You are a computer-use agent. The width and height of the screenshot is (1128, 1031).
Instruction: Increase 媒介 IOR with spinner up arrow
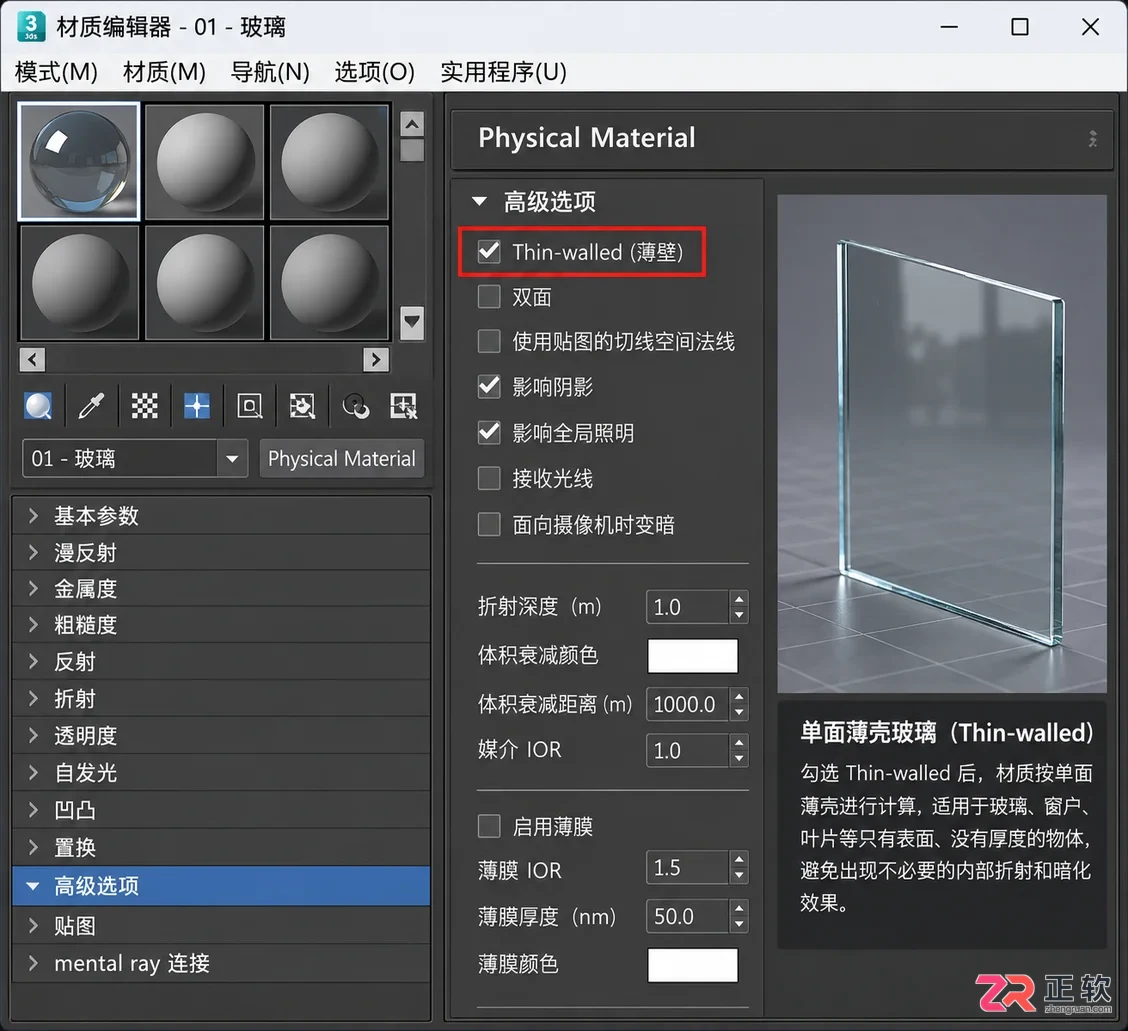pyautogui.click(x=739, y=742)
